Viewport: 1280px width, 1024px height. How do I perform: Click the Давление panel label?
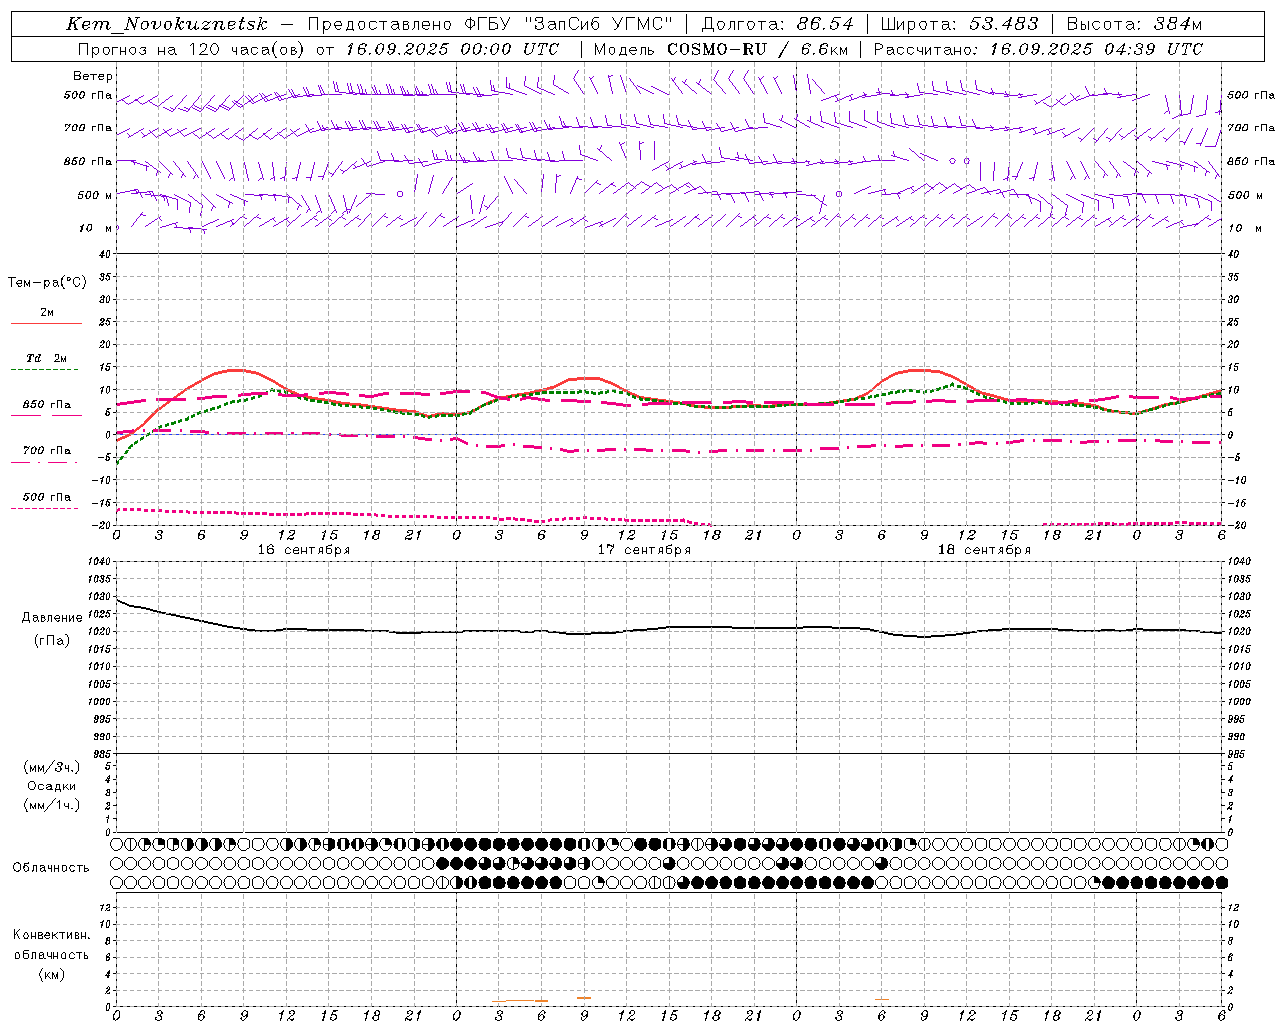pyautogui.click(x=52, y=618)
